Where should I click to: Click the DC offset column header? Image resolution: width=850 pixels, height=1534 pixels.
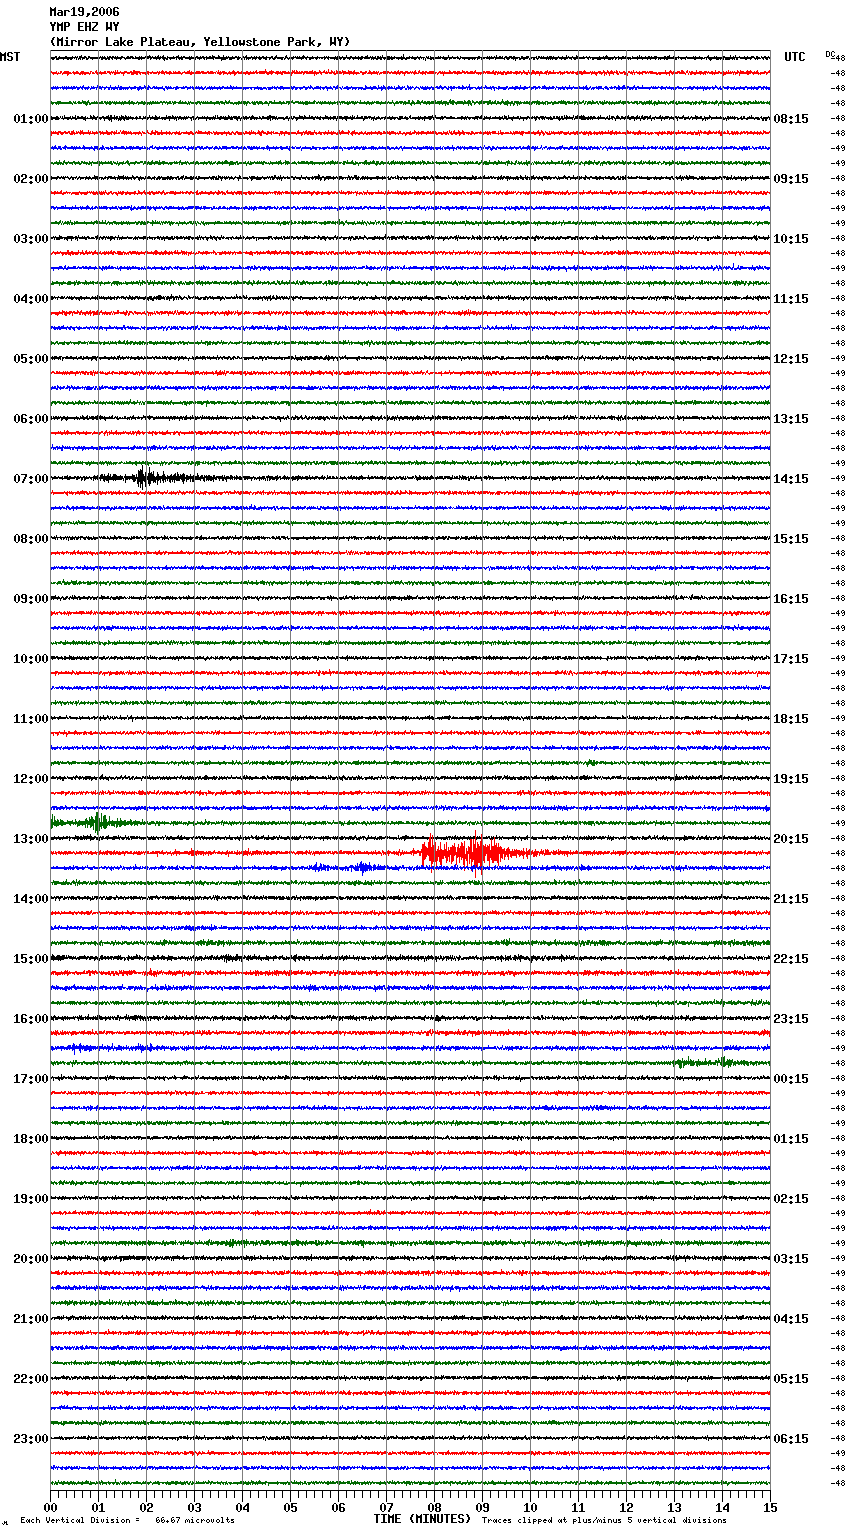coord(830,54)
